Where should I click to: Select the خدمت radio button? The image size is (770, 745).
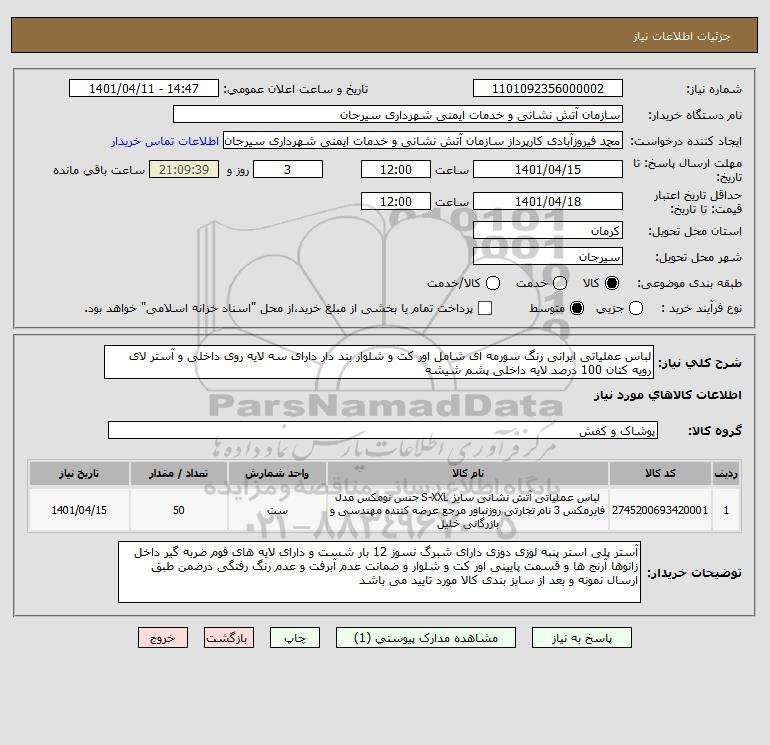[560, 283]
